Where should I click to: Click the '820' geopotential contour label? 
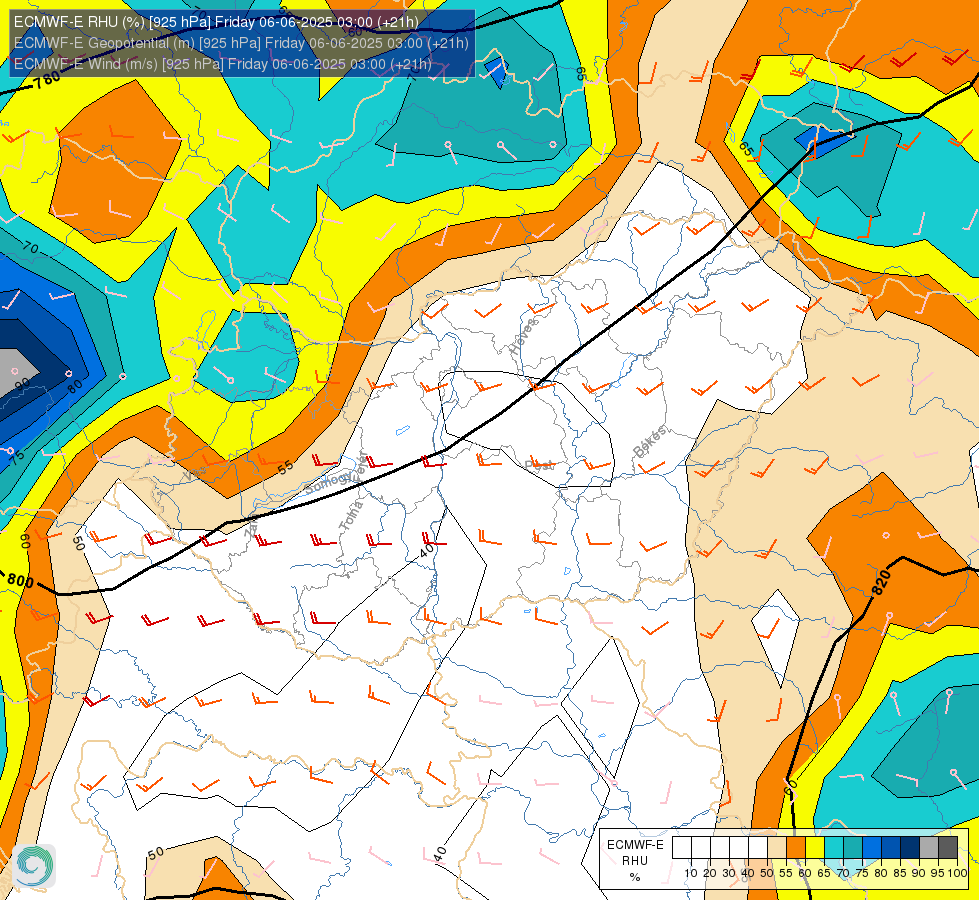(x=881, y=582)
